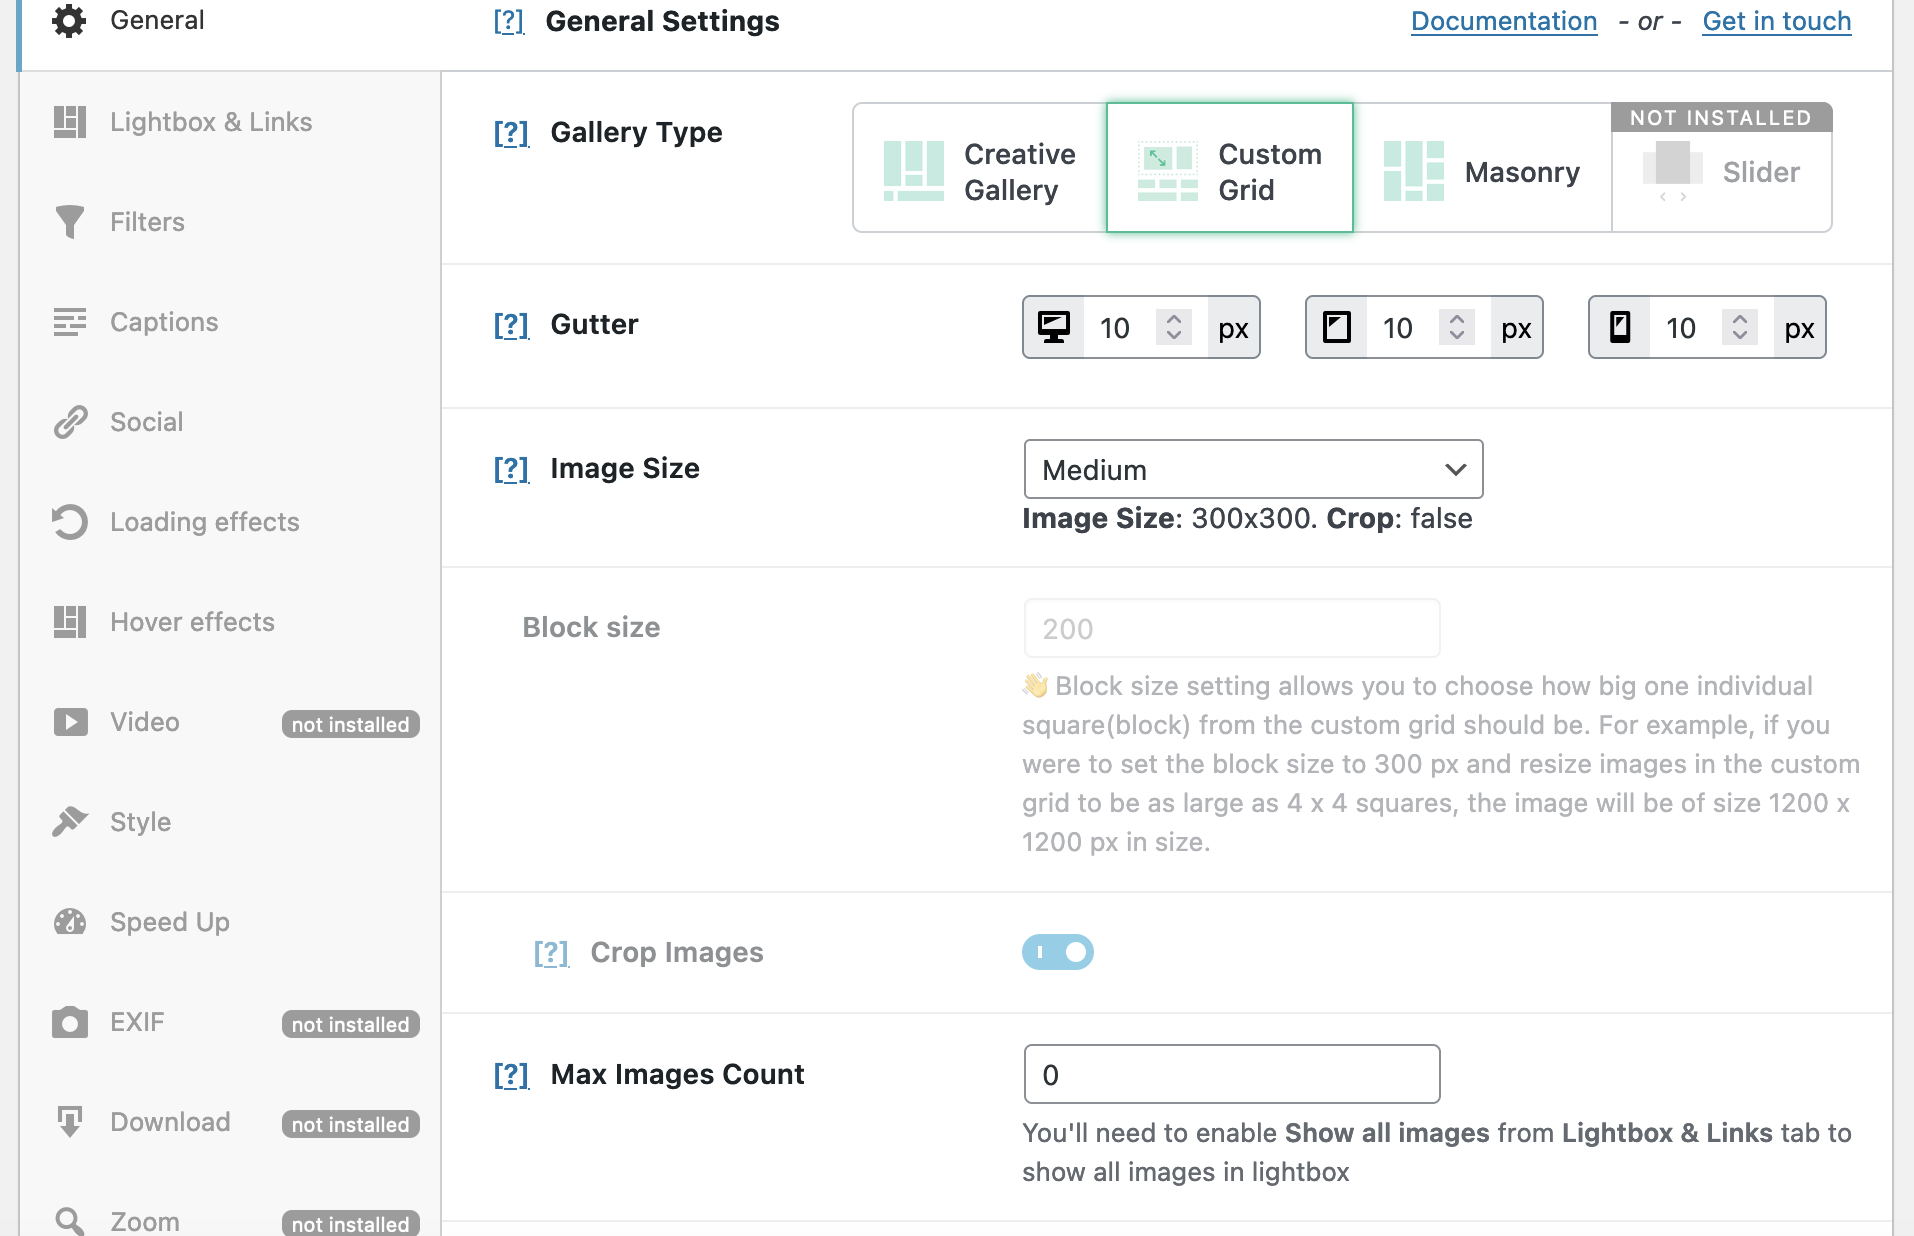Click the Zoom magnifier icon
This screenshot has width=1914, height=1236.
click(70, 1221)
